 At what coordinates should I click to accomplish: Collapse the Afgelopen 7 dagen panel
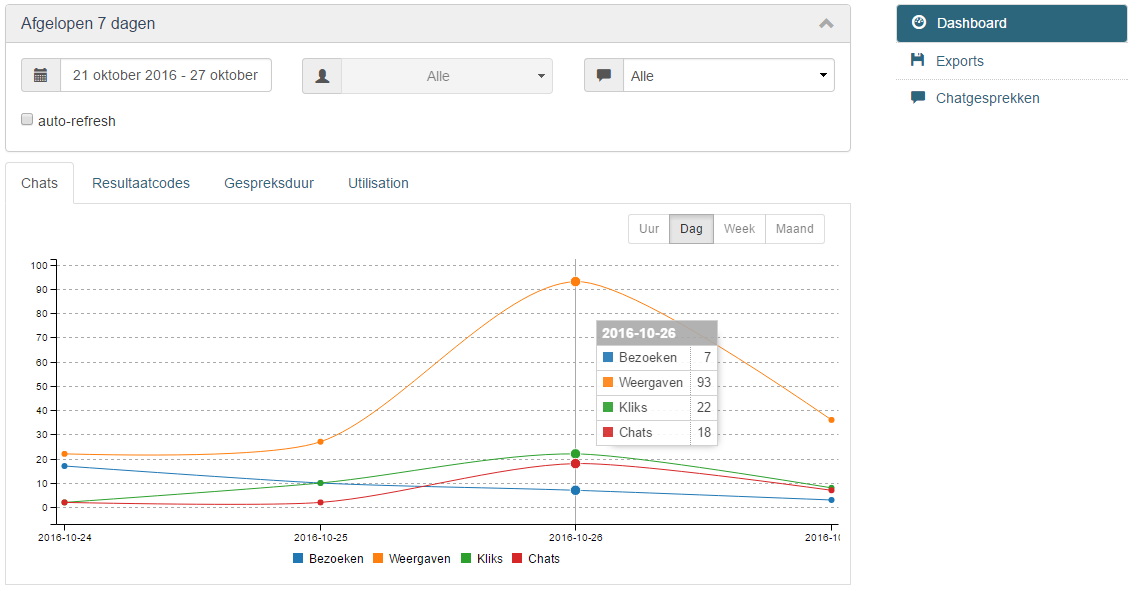pyautogui.click(x=825, y=22)
